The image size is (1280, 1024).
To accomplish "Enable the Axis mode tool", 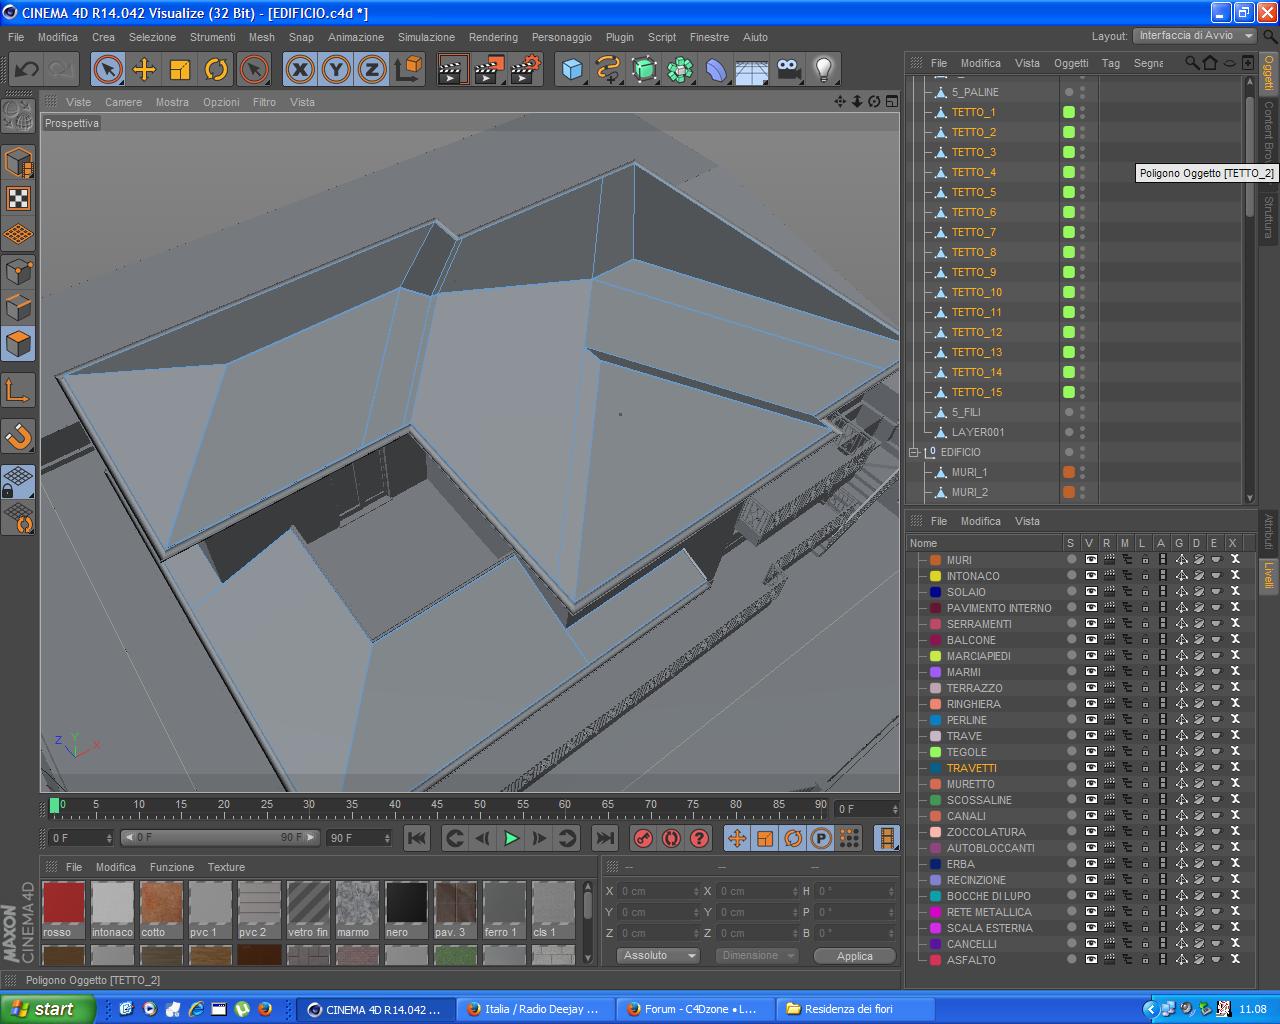I will pyautogui.click(x=18, y=390).
